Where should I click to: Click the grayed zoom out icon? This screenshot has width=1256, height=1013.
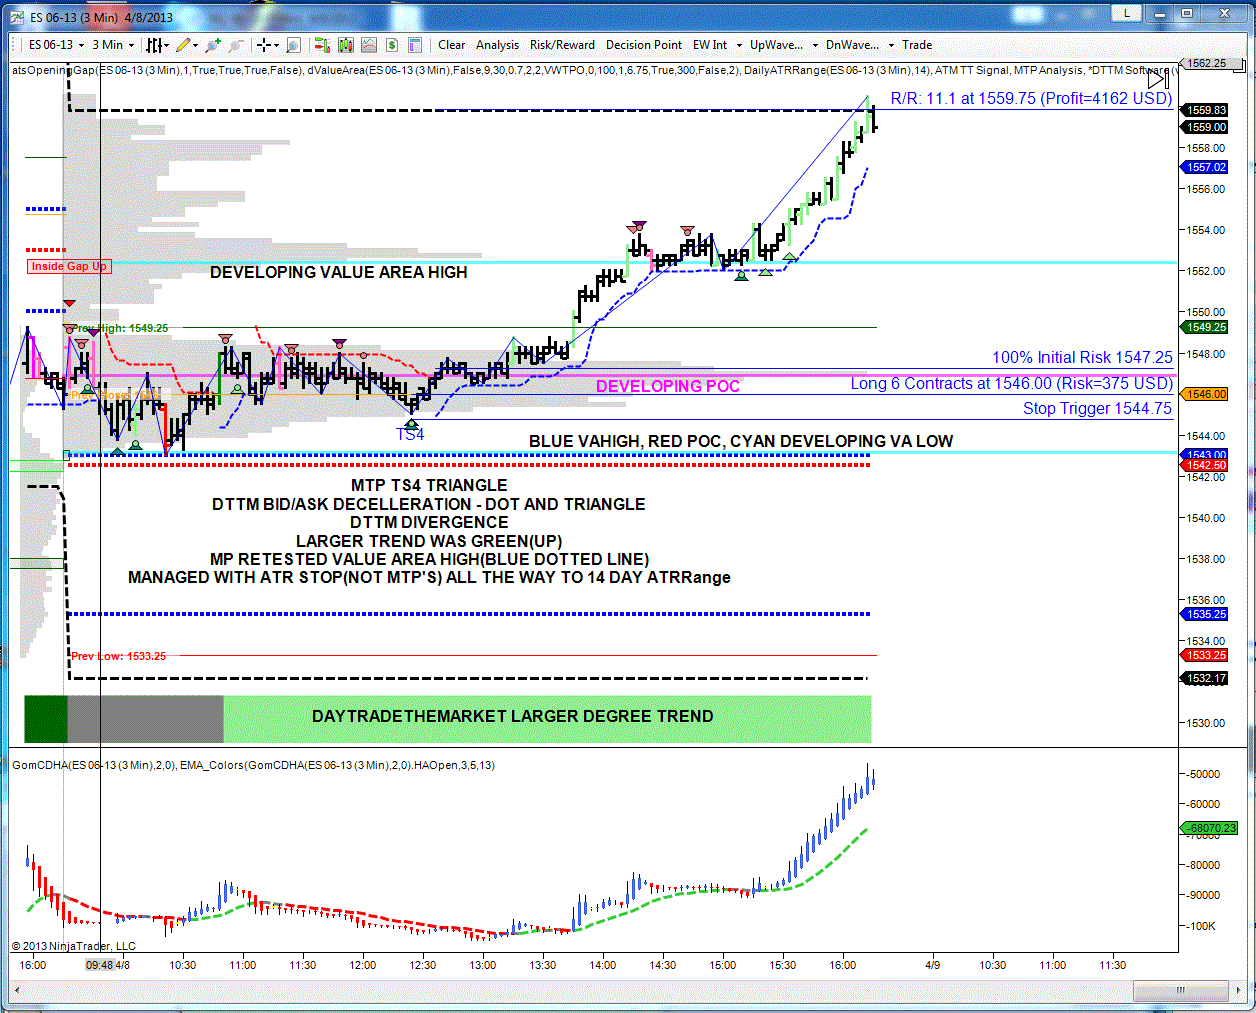pyautogui.click(x=236, y=45)
